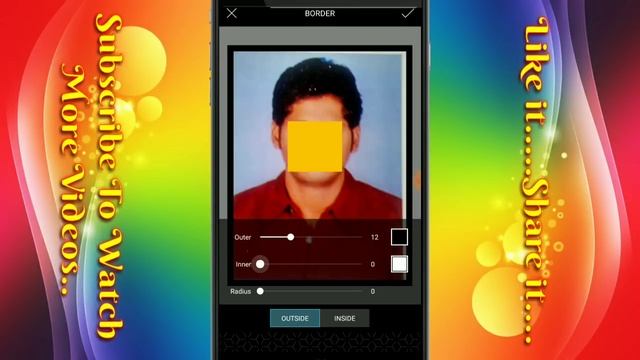Click the Inner border slider handle
Image resolution: width=640 pixels, height=360 pixels.
coord(260,264)
